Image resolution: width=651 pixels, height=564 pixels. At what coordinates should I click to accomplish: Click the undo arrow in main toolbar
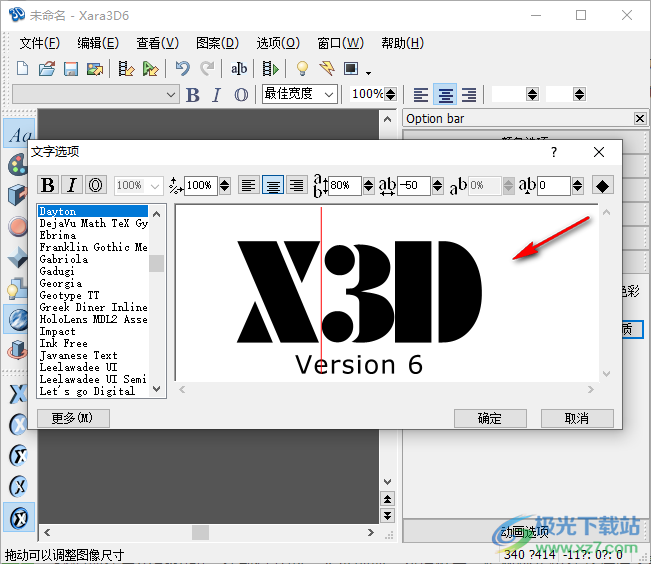pyautogui.click(x=182, y=69)
